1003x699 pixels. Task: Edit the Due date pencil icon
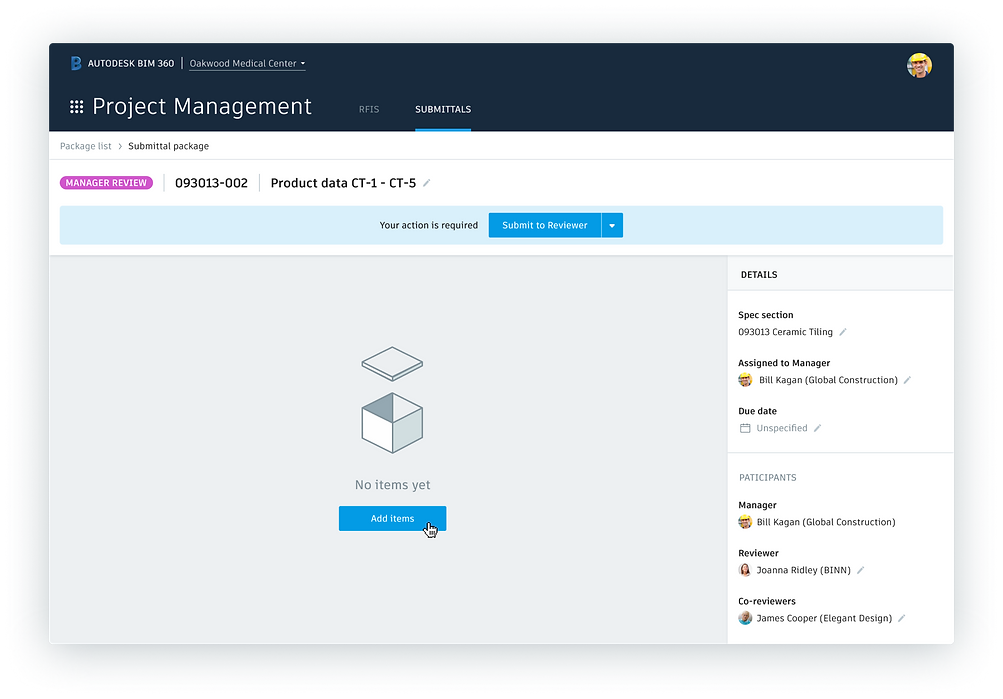click(817, 428)
